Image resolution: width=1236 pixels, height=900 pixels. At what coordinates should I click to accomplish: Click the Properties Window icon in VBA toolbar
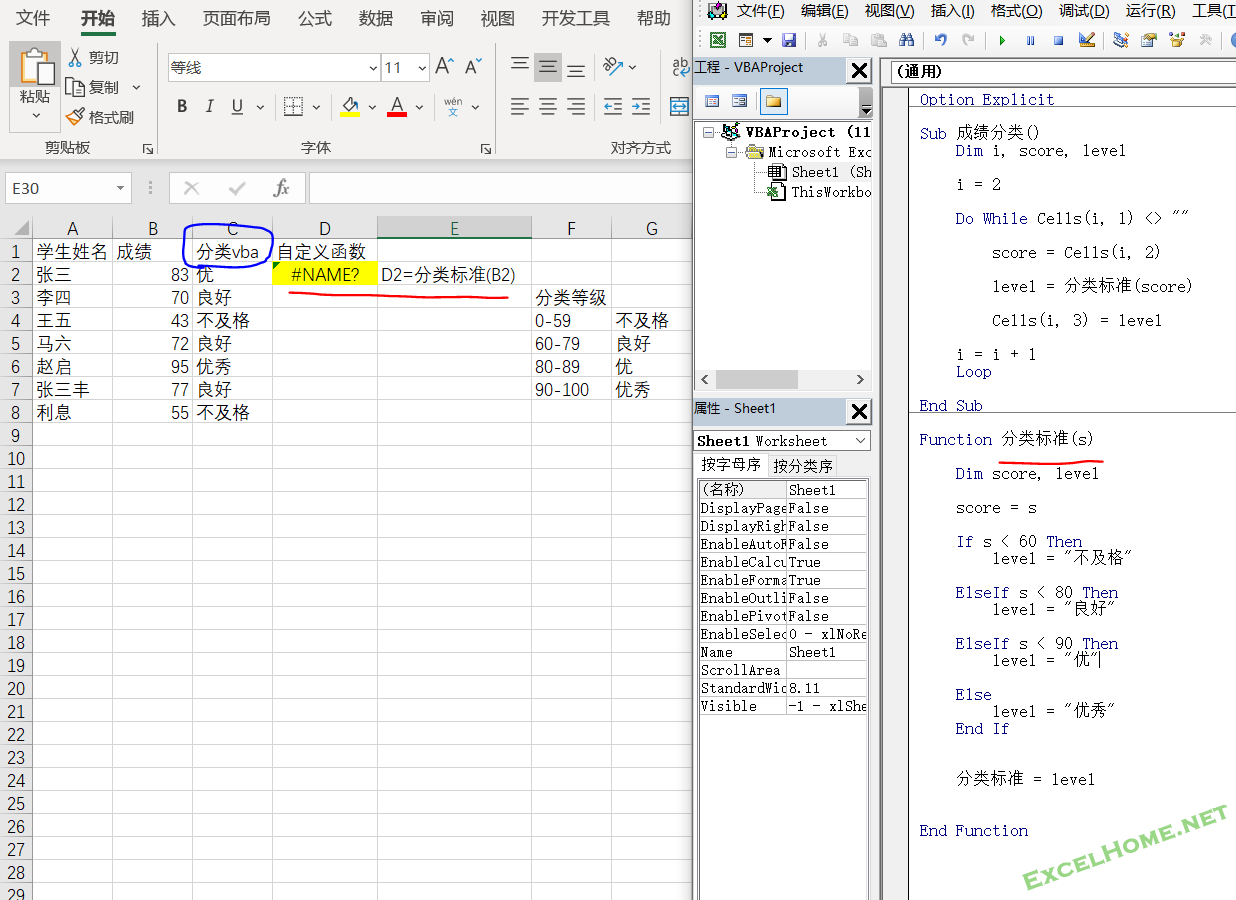click(x=1149, y=40)
